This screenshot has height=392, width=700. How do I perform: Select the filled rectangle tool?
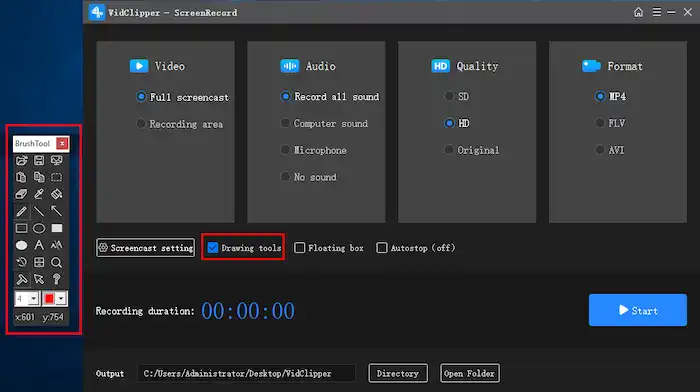(x=57, y=228)
